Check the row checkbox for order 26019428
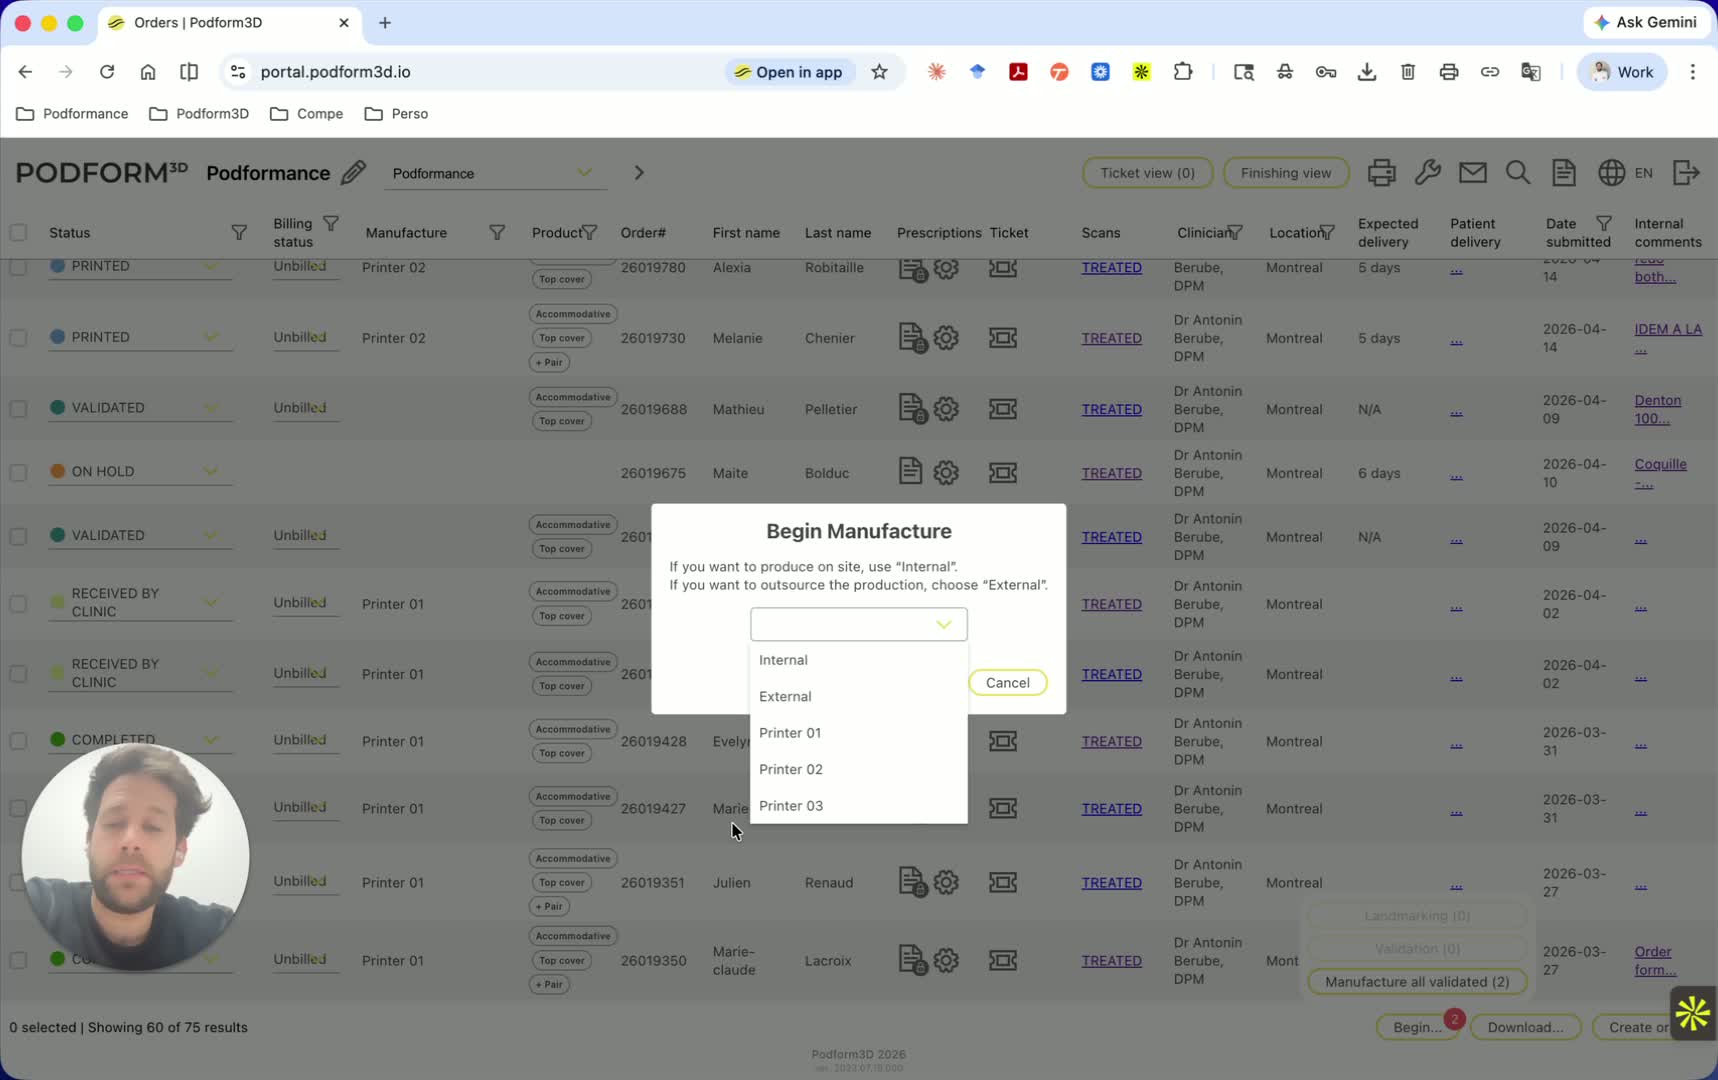This screenshot has height=1080, width=1718. coord(18,741)
